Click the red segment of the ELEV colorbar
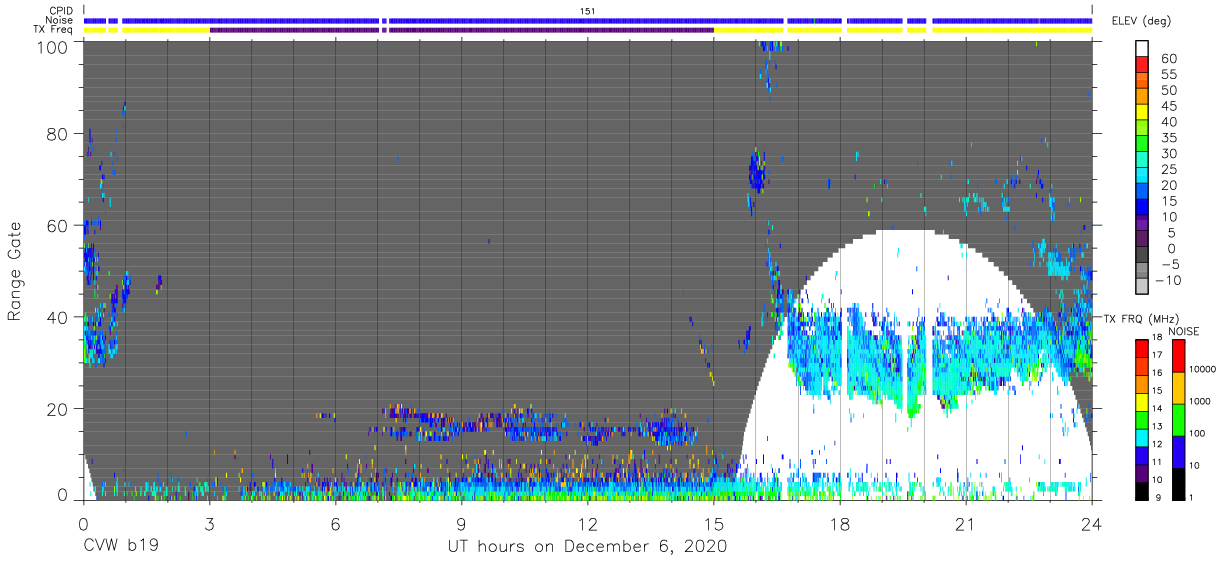Viewport: 1228px width, 567px height. click(x=1141, y=64)
